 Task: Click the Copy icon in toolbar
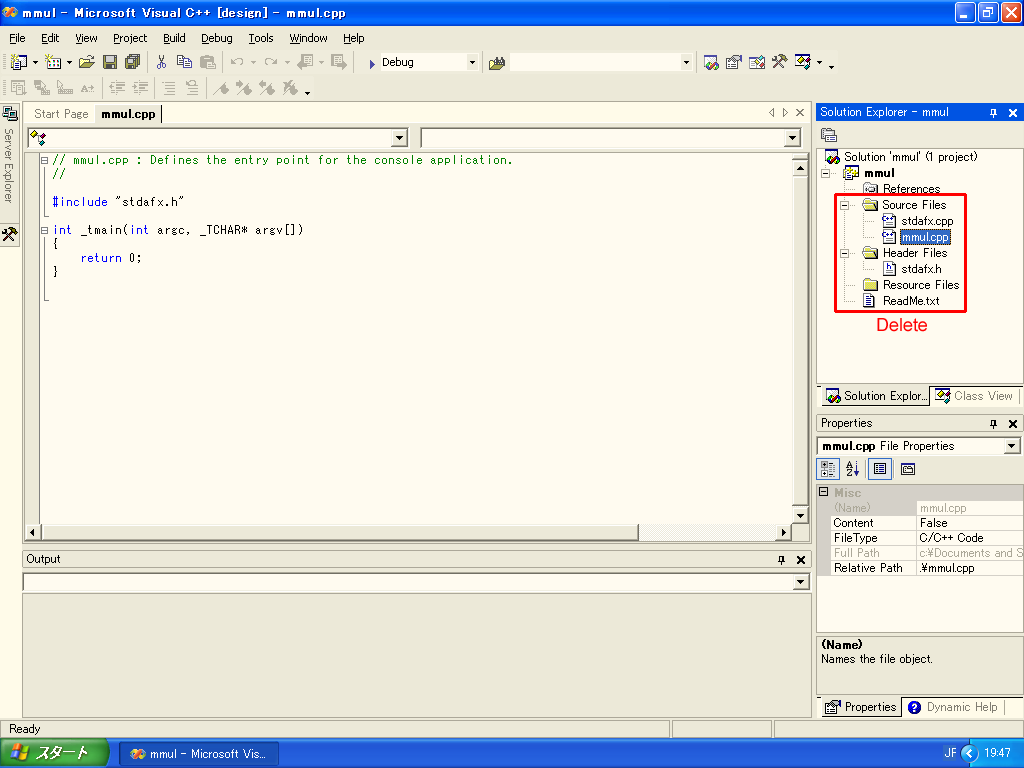point(184,63)
